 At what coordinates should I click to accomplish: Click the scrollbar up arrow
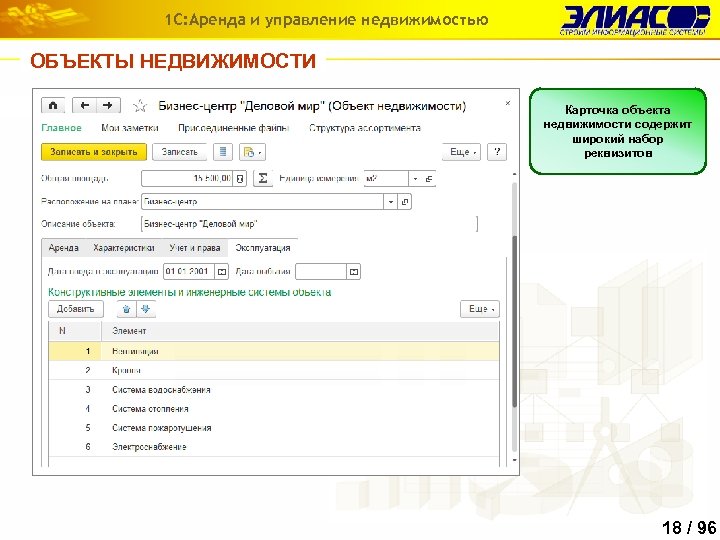515,174
